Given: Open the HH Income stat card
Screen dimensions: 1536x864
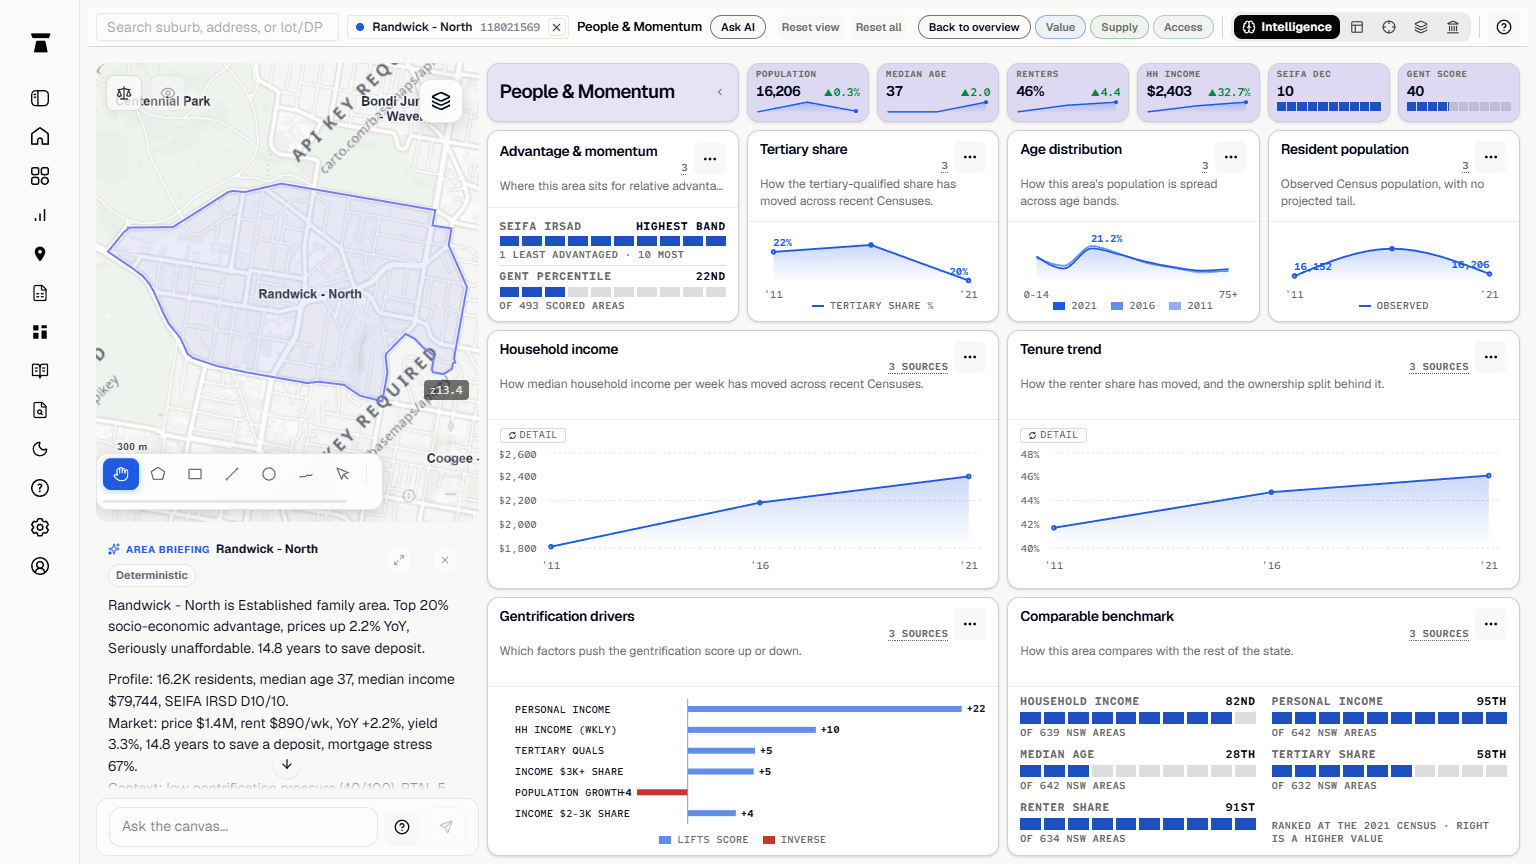Looking at the screenshot, I should click(1198, 92).
